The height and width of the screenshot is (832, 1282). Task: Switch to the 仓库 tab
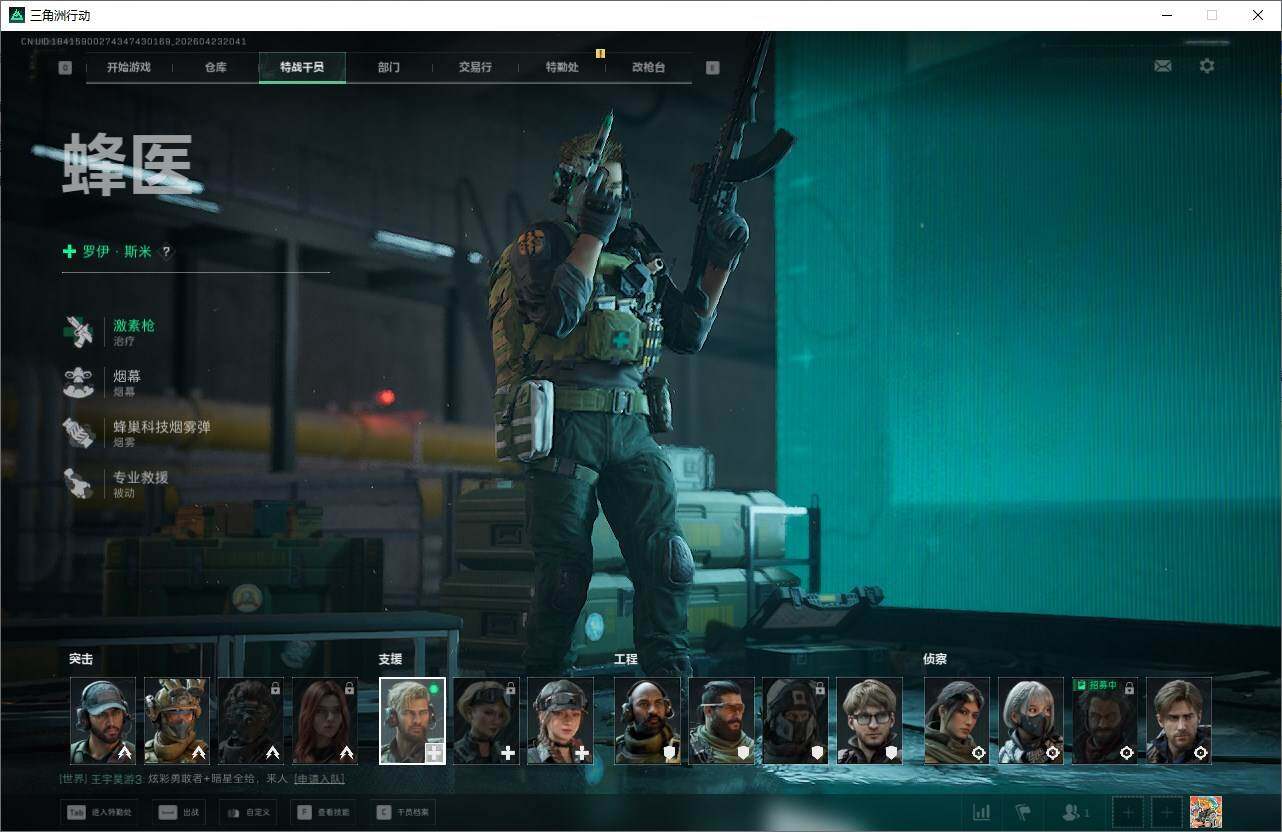[x=215, y=67]
